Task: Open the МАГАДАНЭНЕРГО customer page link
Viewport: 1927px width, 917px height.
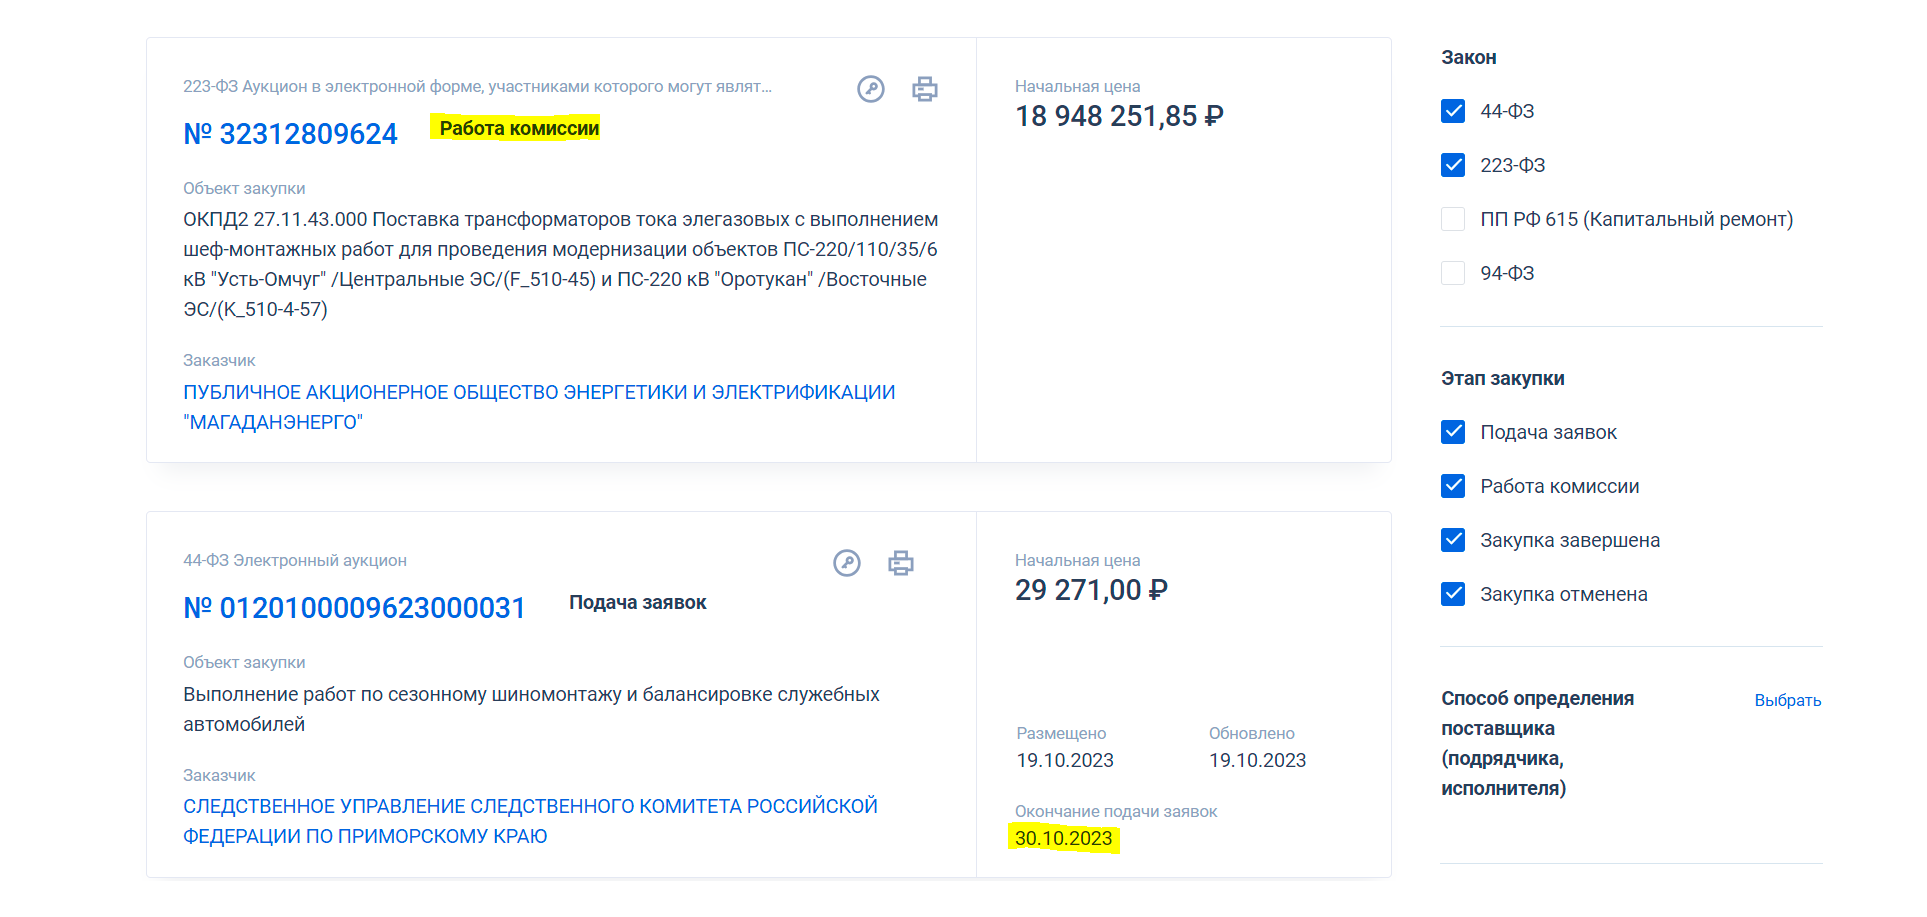Action: (538, 407)
